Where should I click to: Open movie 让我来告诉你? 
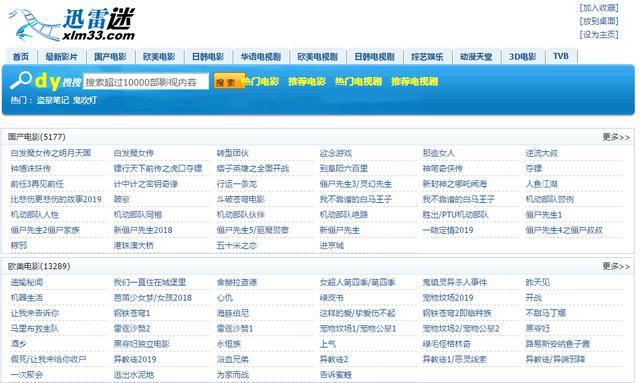[35, 313]
